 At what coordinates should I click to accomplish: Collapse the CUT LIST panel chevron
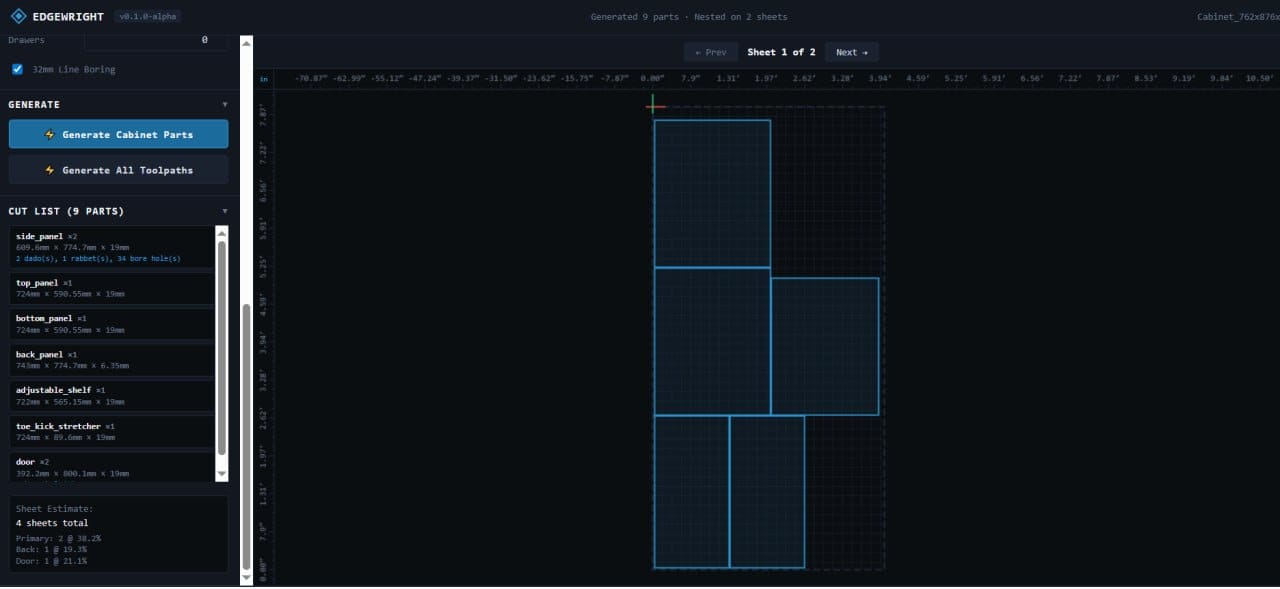225,211
